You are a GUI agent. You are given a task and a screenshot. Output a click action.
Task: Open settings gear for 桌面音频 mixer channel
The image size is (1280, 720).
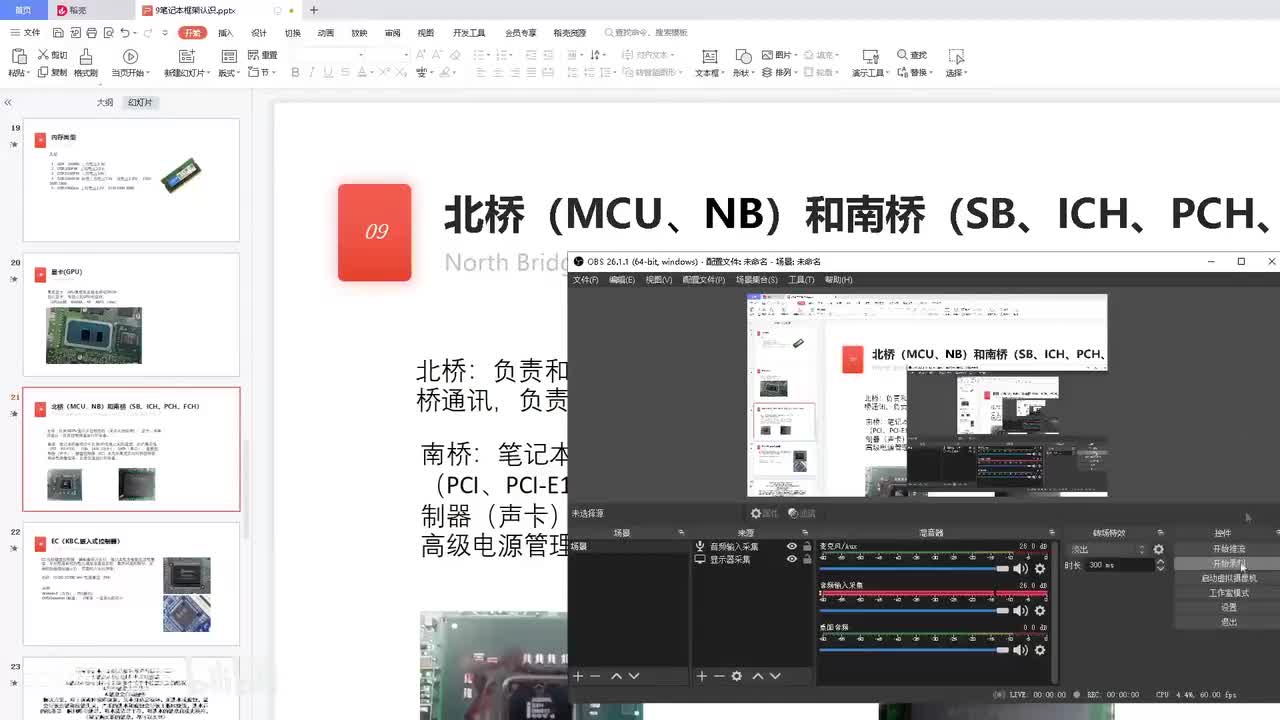click(1040, 650)
